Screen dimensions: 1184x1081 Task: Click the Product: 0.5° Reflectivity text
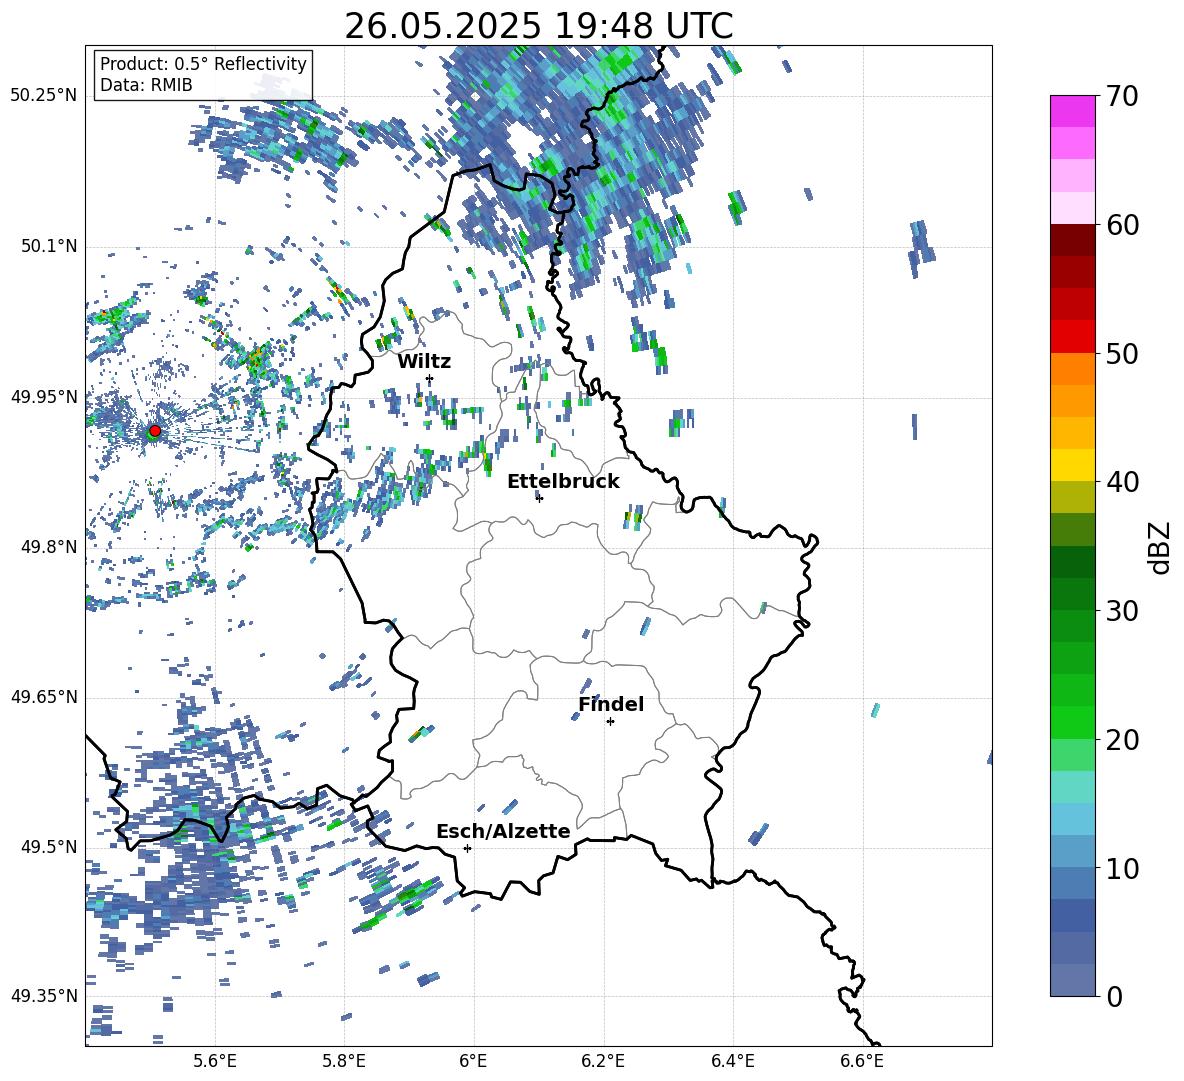click(203, 63)
